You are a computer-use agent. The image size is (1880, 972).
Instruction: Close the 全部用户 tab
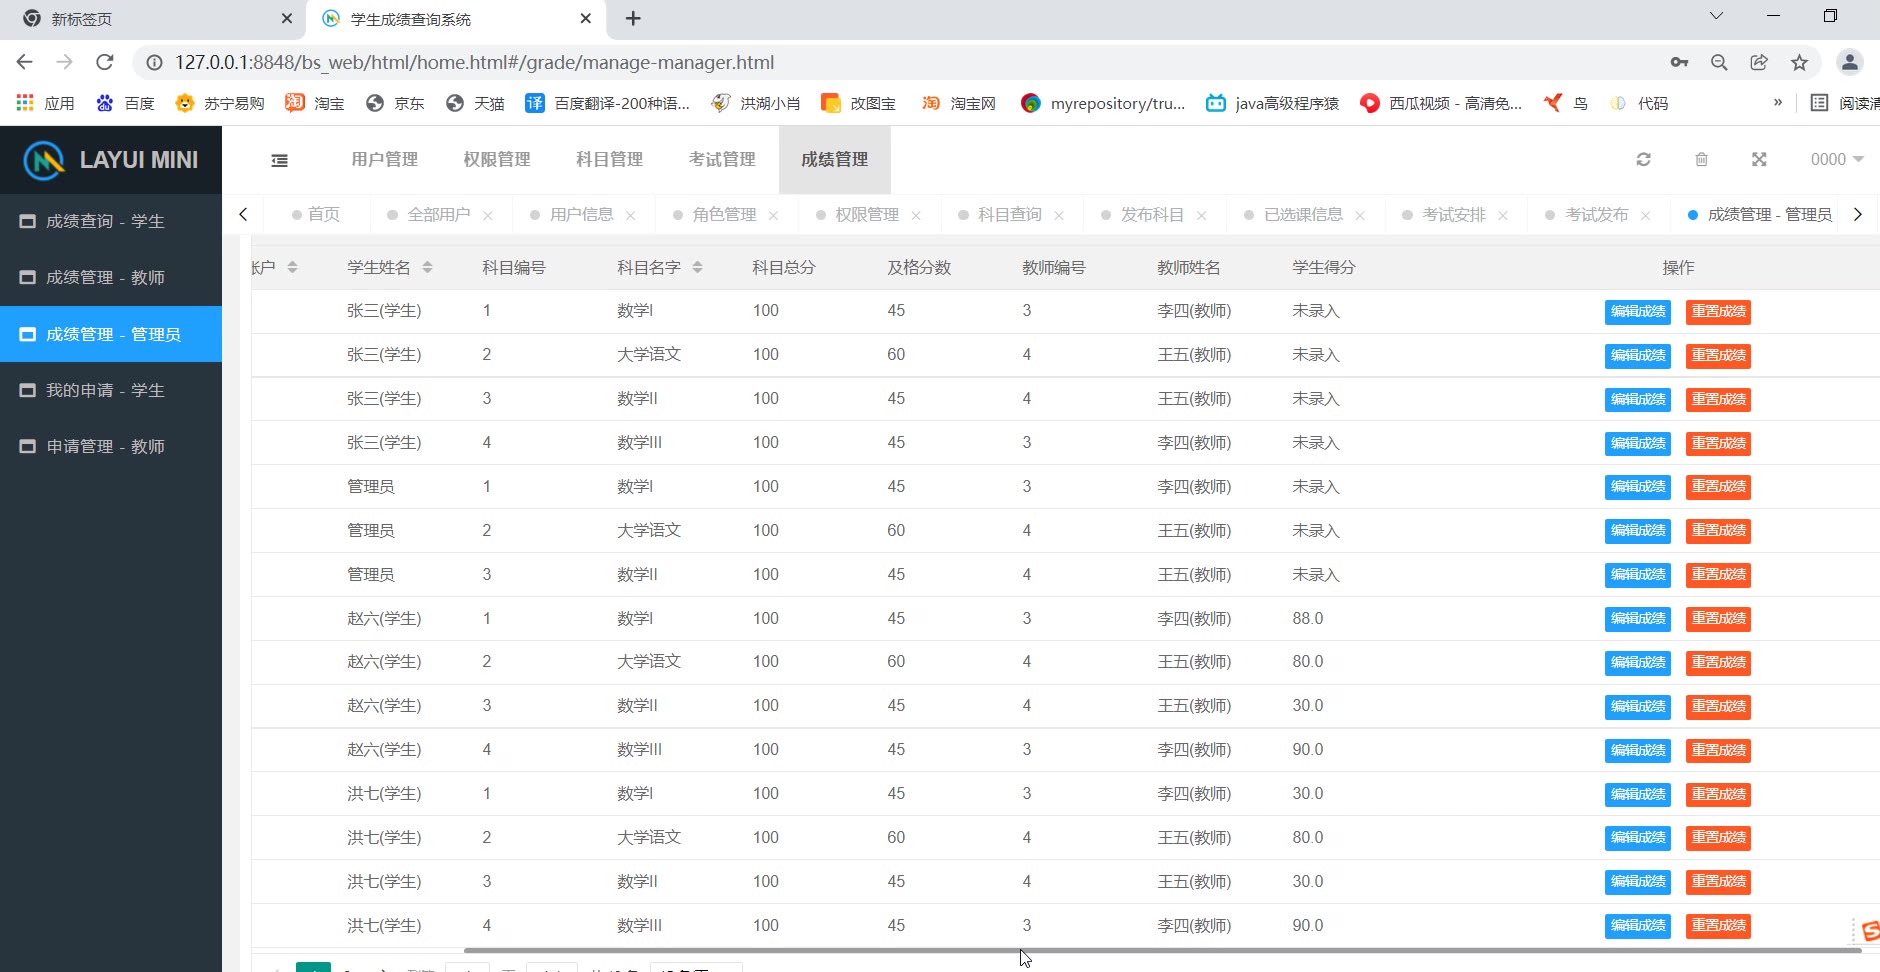point(488,216)
